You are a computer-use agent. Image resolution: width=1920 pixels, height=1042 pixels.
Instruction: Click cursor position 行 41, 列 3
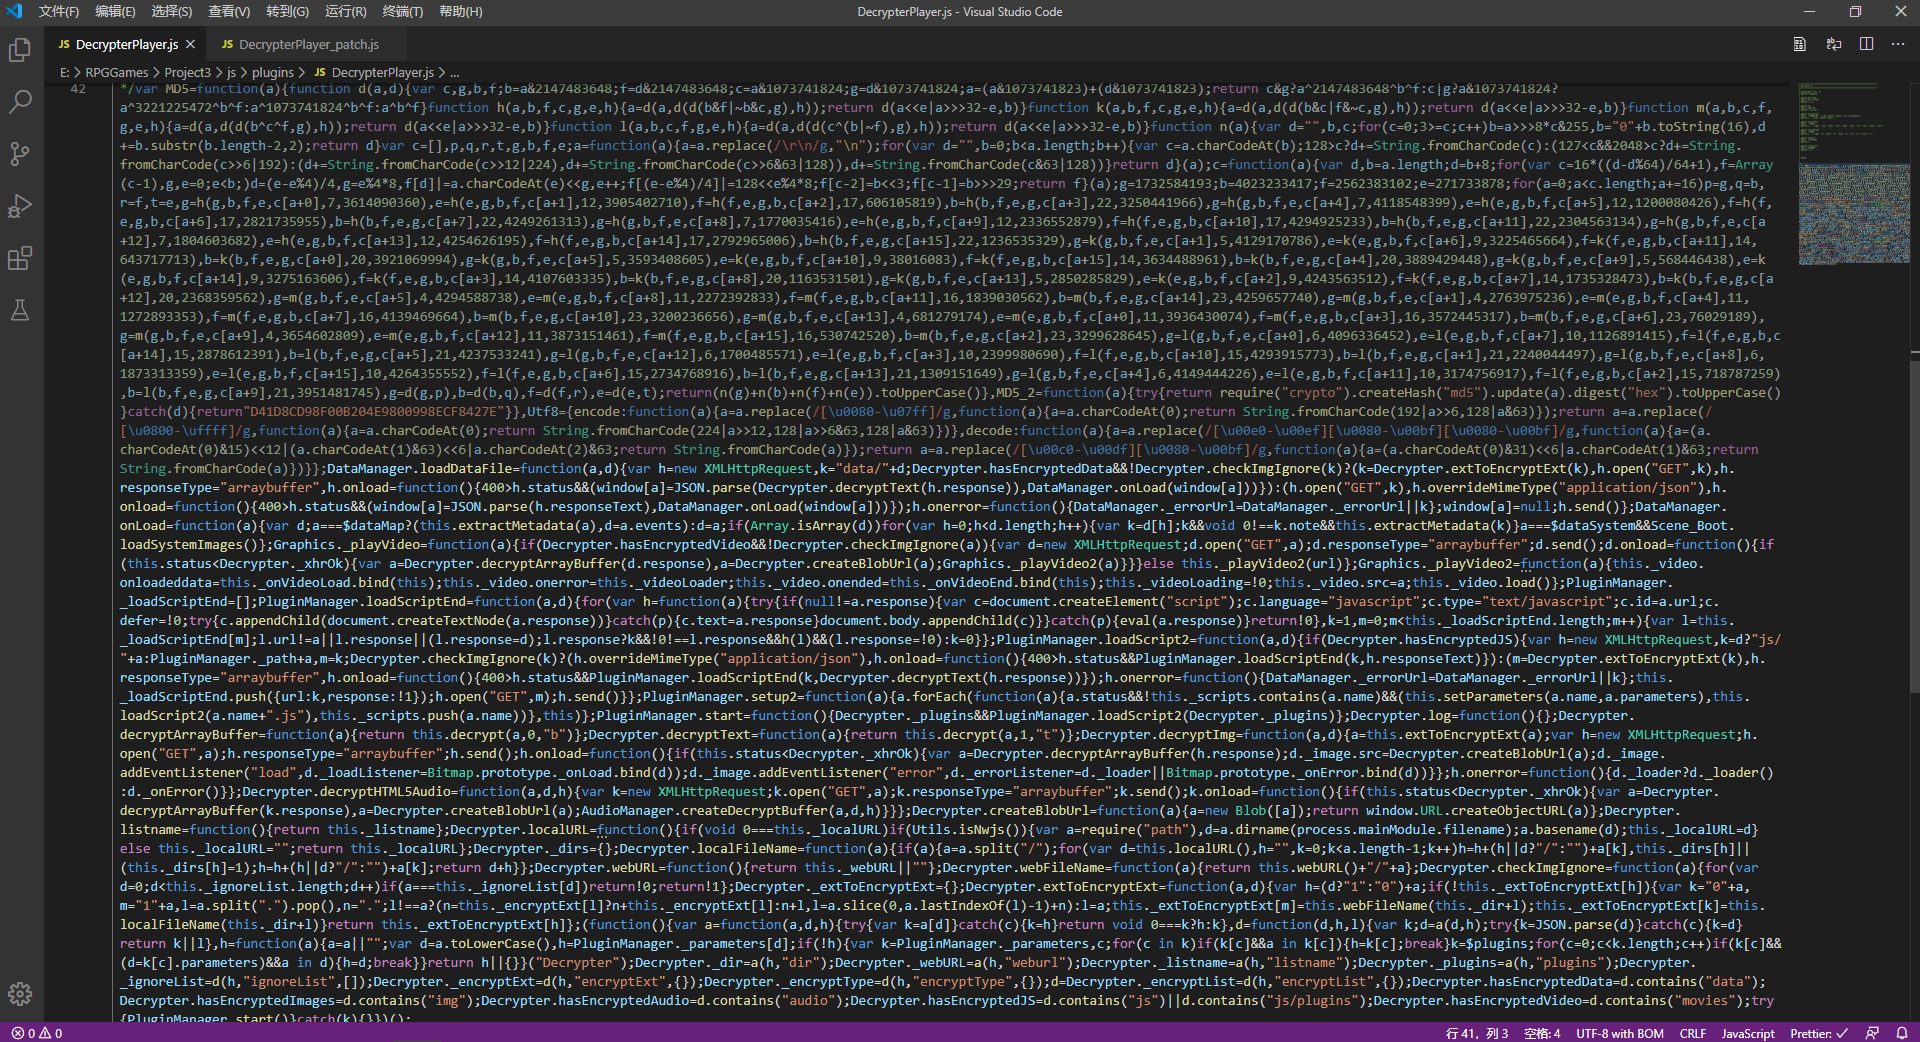1476,1033
